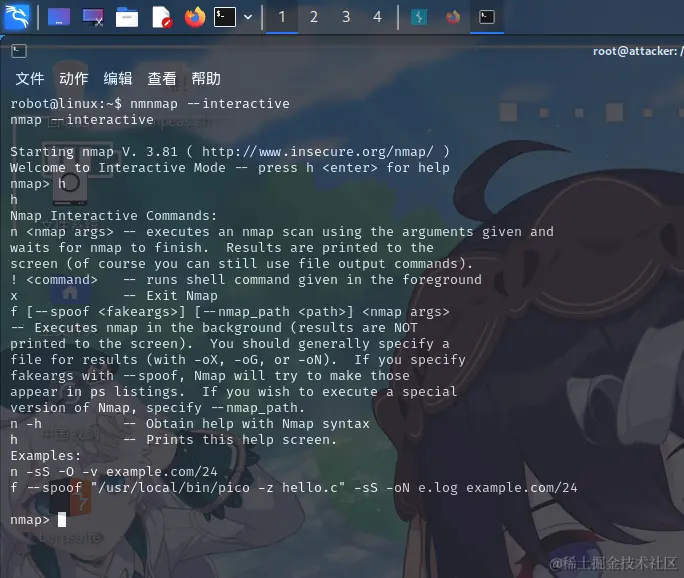This screenshot has width=684, height=578.
Task: Open the 帮助 (Help) menu
Action: tap(206, 79)
